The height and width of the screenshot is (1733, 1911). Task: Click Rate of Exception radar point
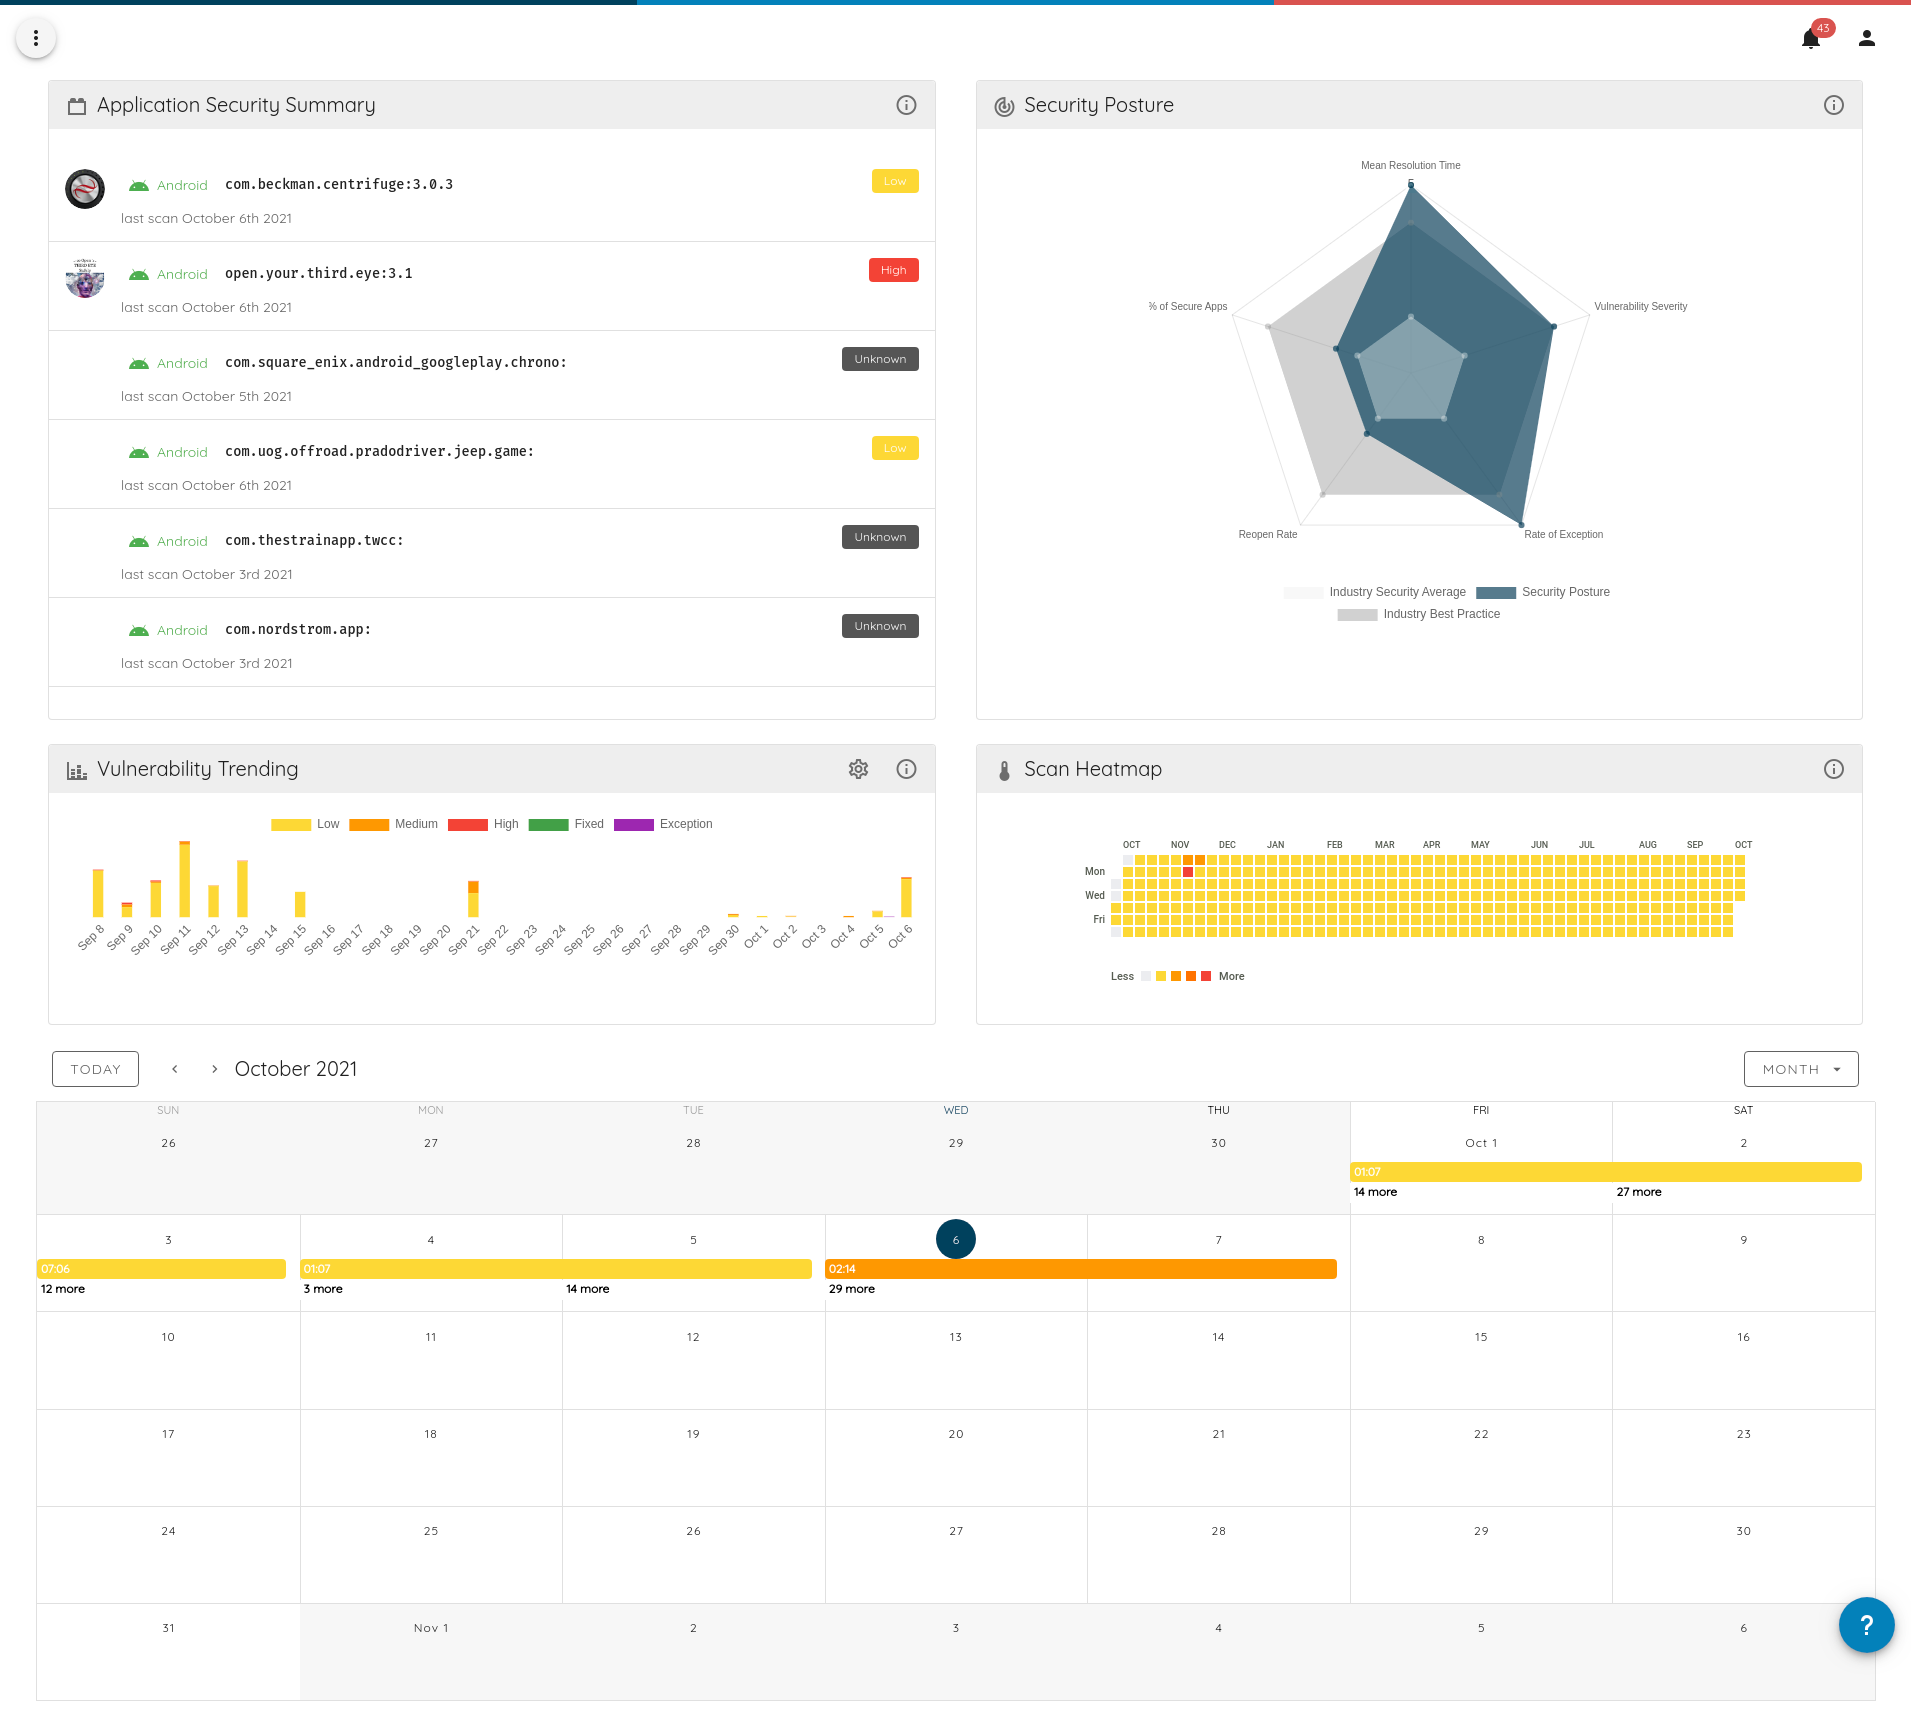point(1521,524)
